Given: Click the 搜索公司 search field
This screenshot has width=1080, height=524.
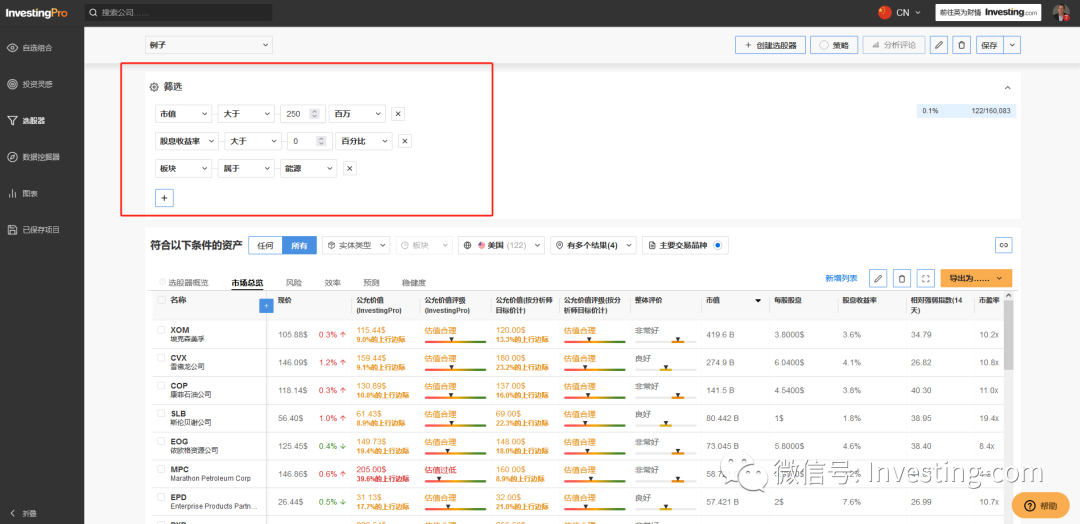Looking at the screenshot, I should pyautogui.click(x=180, y=12).
